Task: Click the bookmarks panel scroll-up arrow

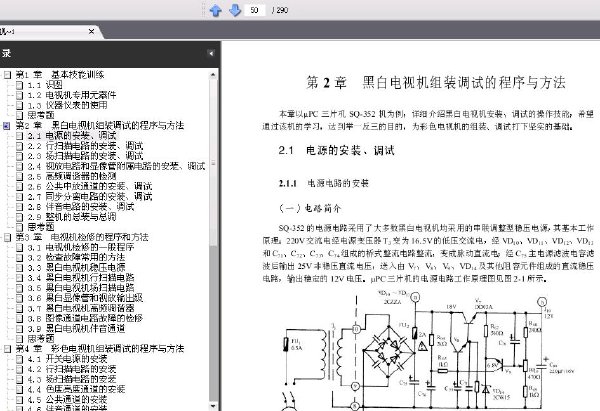Action: click(213, 75)
